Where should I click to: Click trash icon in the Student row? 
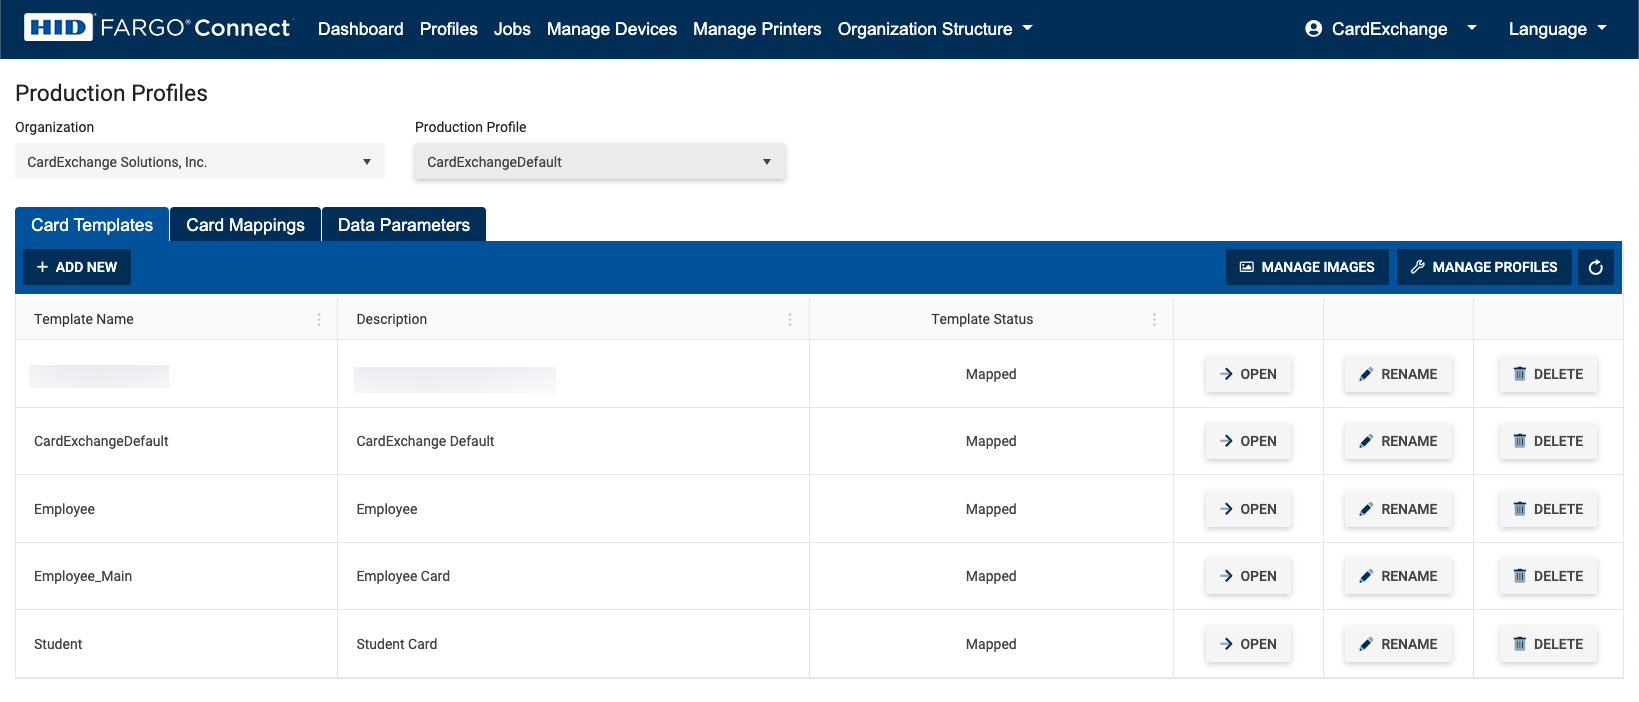1520,644
